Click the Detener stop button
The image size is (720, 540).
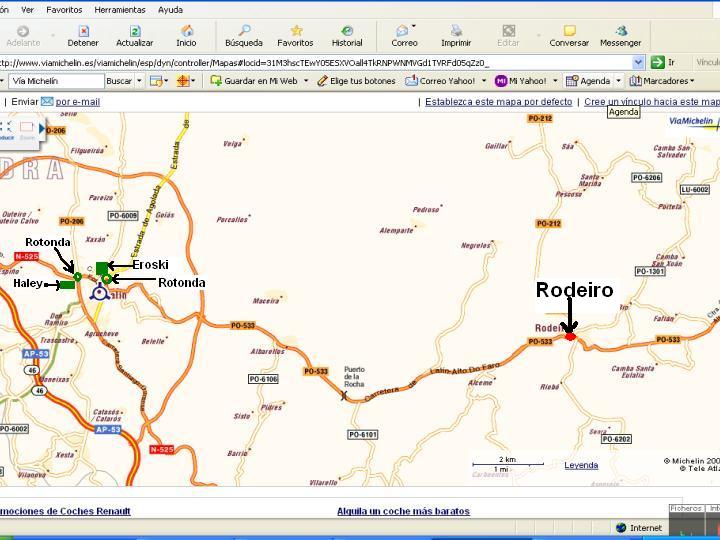pyautogui.click(x=83, y=36)
